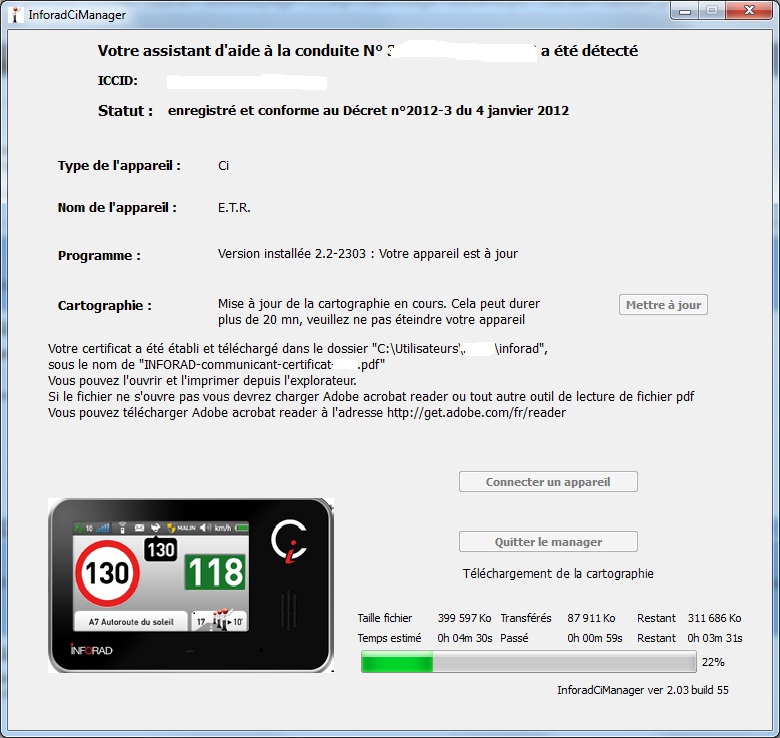Image resolution: width=780 pixels, height=738 pixels.
Task: Click the 22% progress percentage
Action: point(713,662)
